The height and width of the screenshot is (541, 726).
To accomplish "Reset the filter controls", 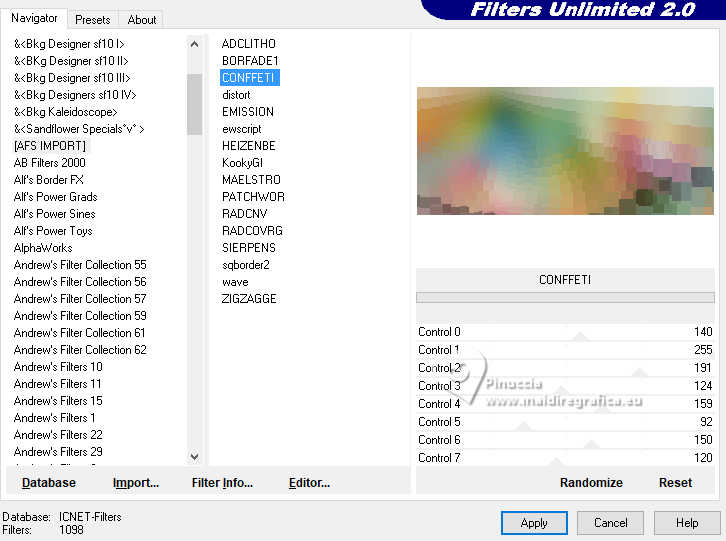I will pos(675,483).
